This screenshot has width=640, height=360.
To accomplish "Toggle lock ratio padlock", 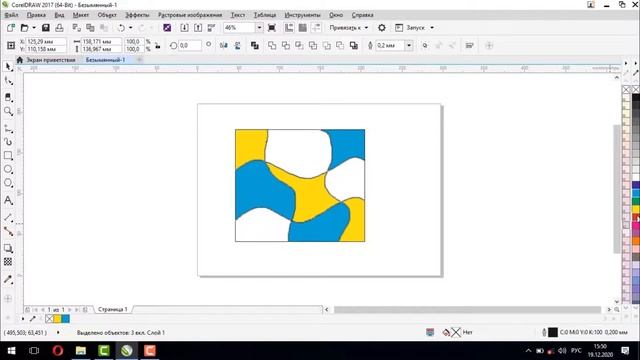I will pos(158,46).
